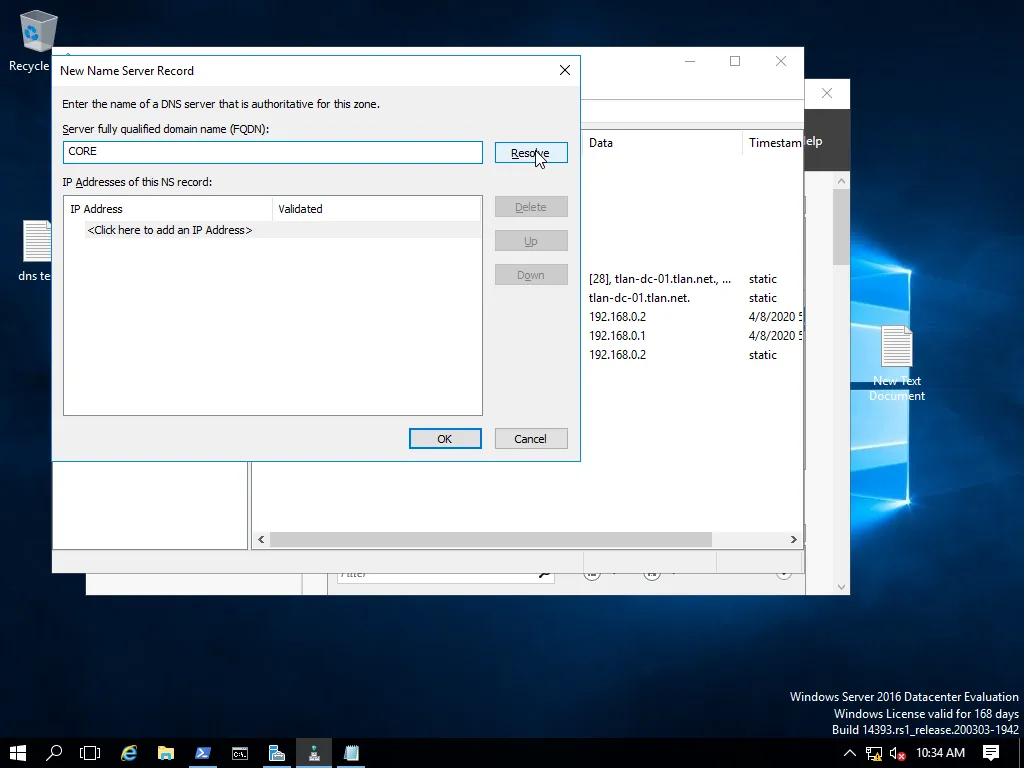
Task: Open Notepad window from taskbar
Action: click(351, 753)
